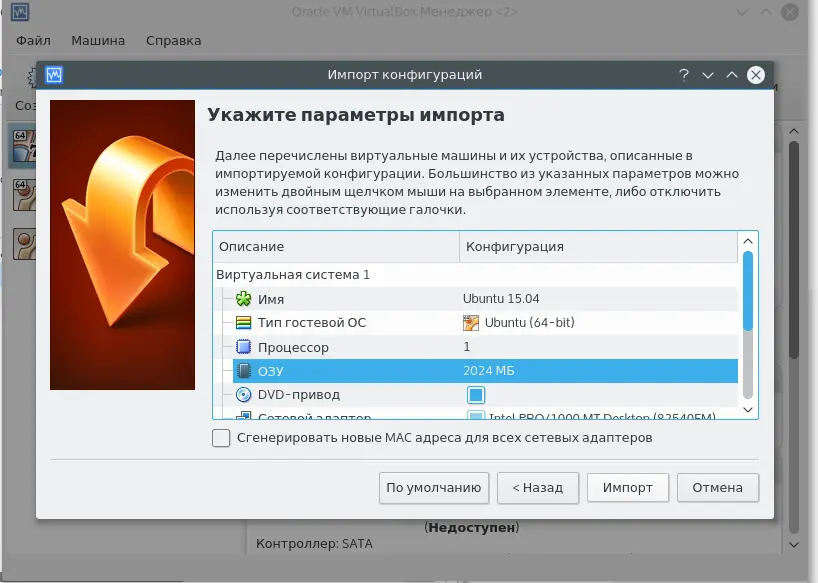Screen dimensions: 818x583
Task: Click the settings list scroll-down arrow
Action: click(747, 409)
